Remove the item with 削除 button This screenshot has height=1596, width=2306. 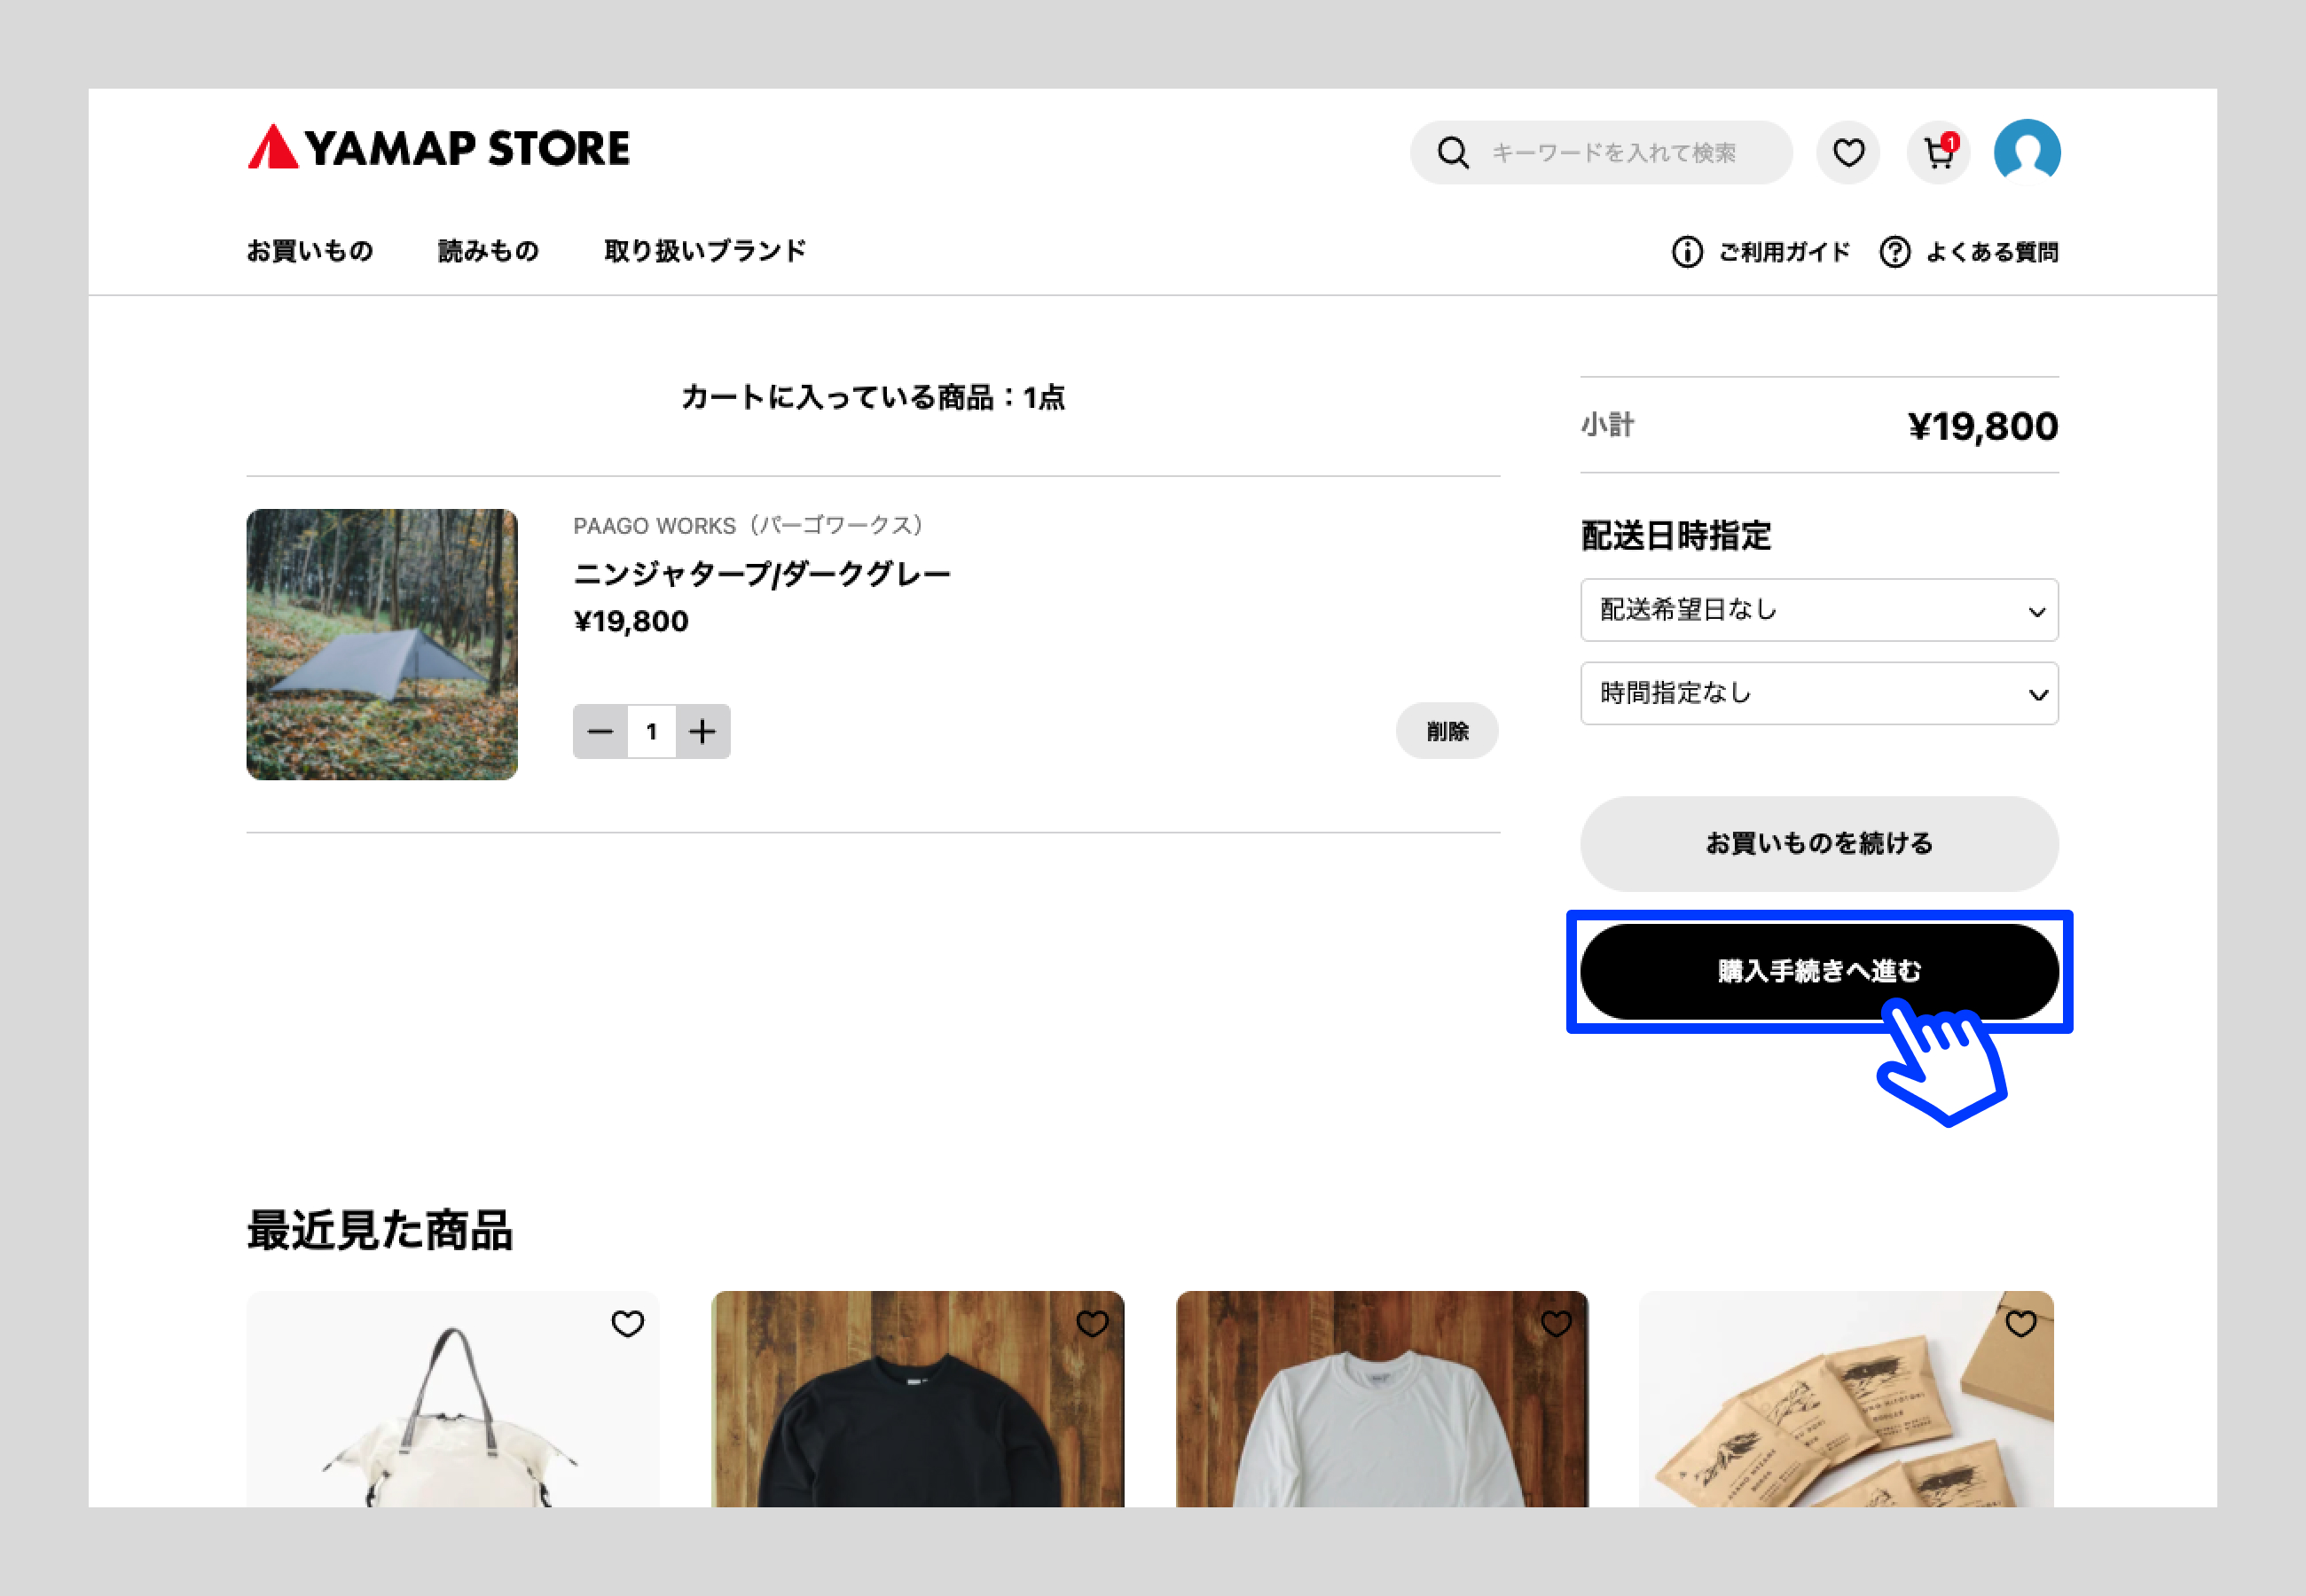click(x=1447, y=731)
